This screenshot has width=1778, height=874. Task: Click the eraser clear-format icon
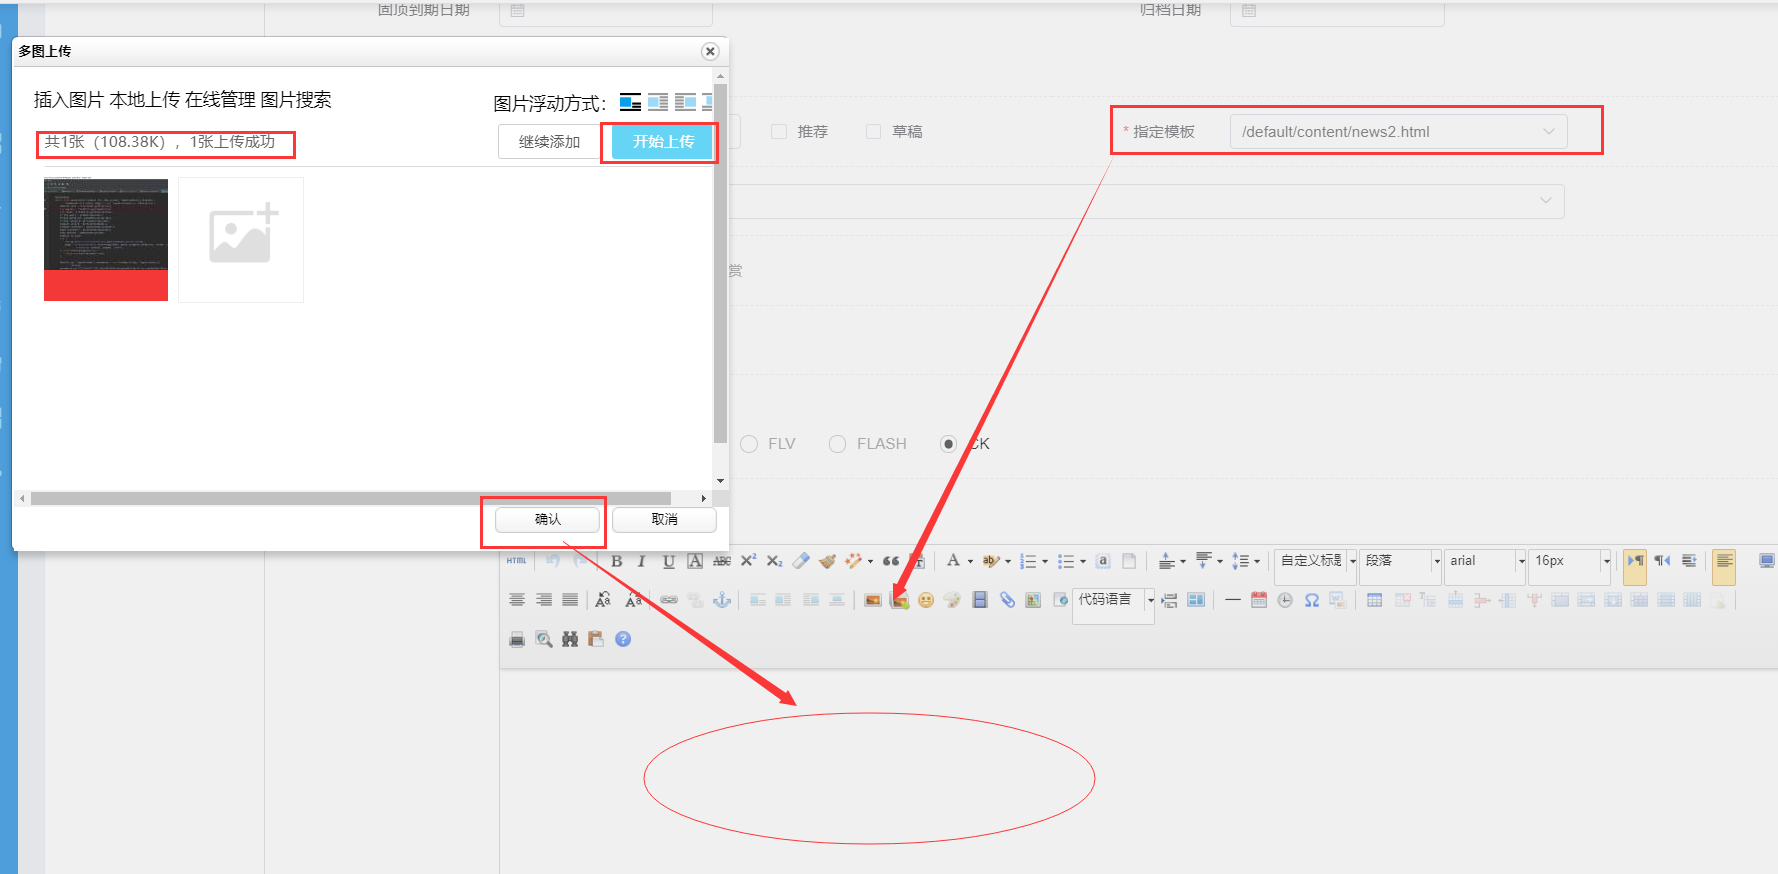801,561
